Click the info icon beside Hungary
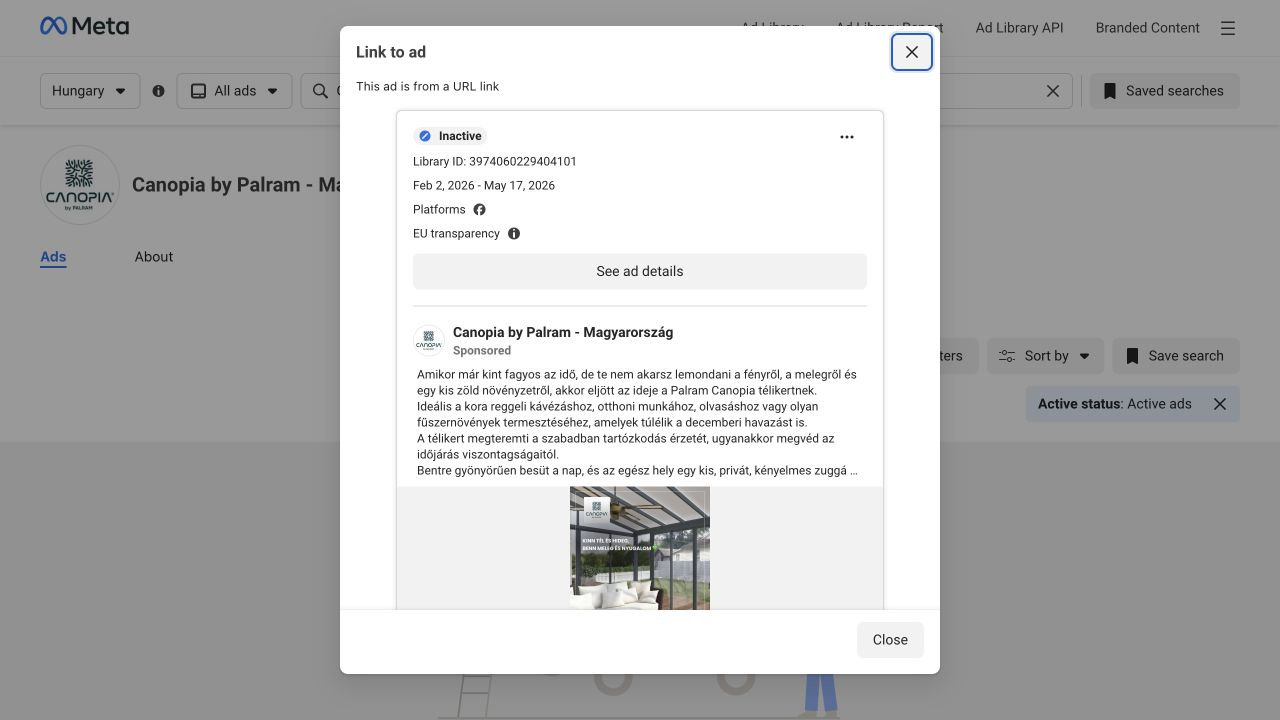This screenshot has height=720, width=1280. (x=158, y=91)
